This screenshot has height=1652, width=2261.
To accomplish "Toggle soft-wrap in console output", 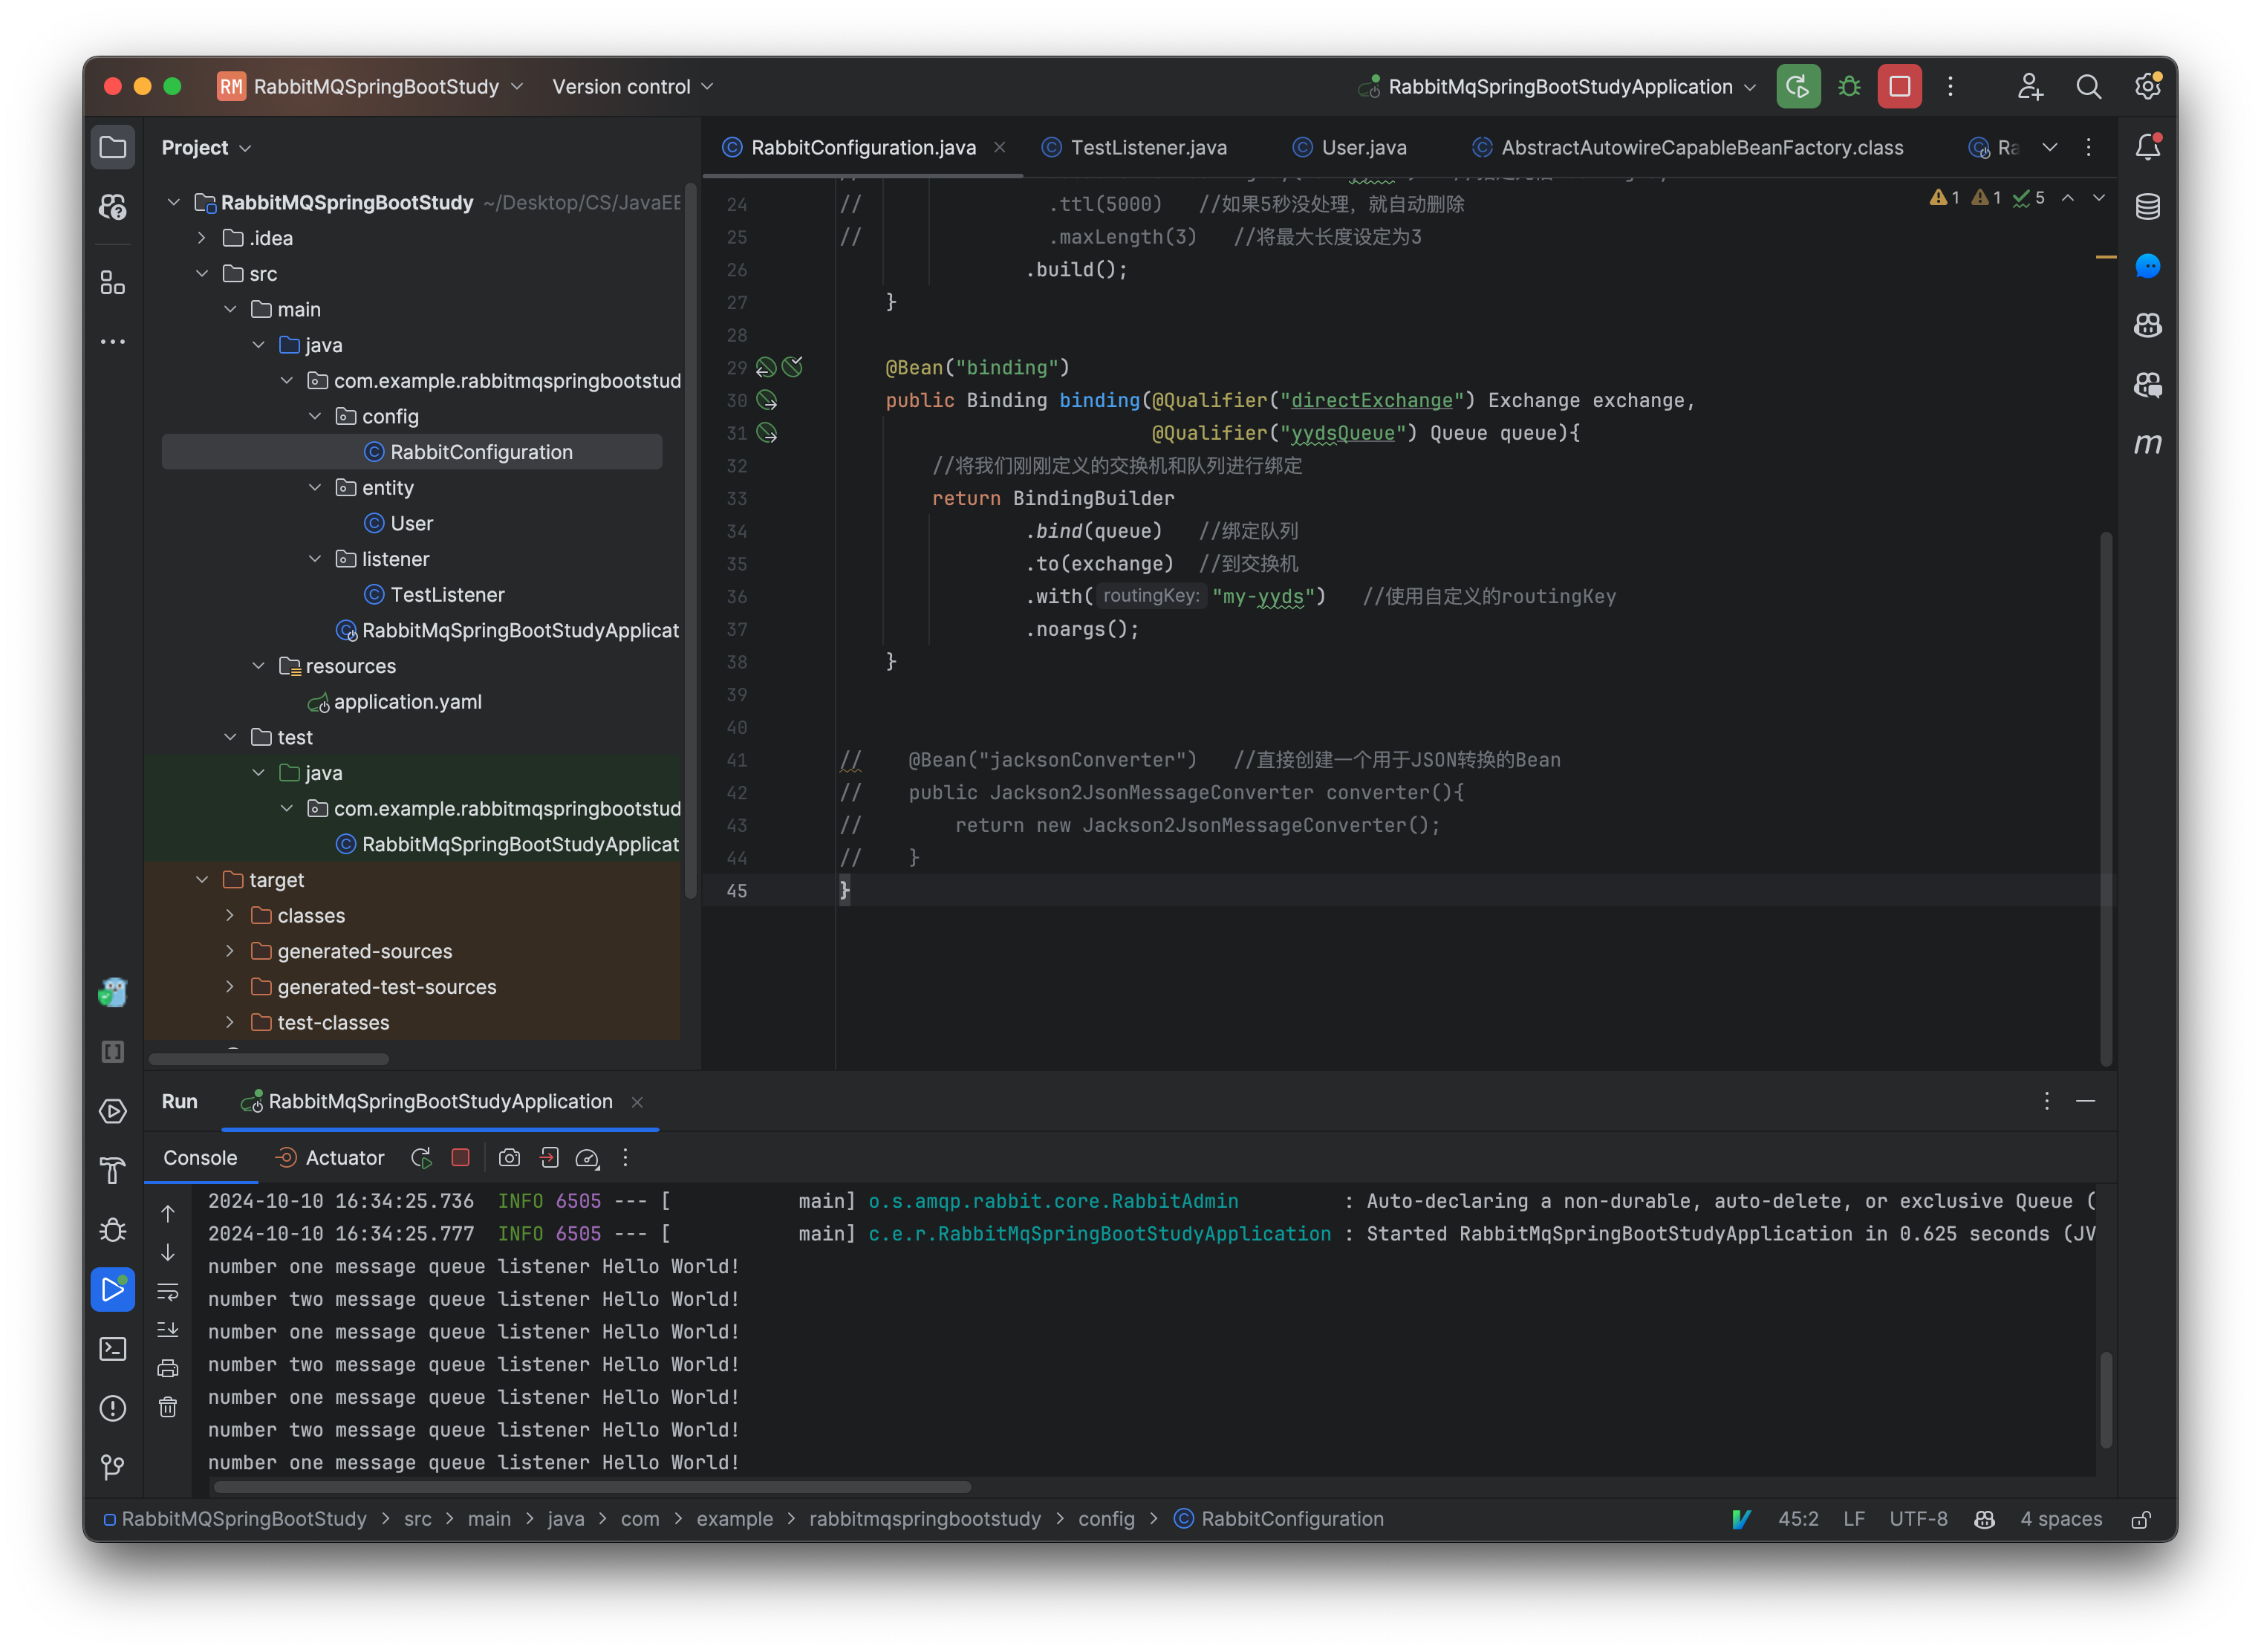I will point(168,1292).
